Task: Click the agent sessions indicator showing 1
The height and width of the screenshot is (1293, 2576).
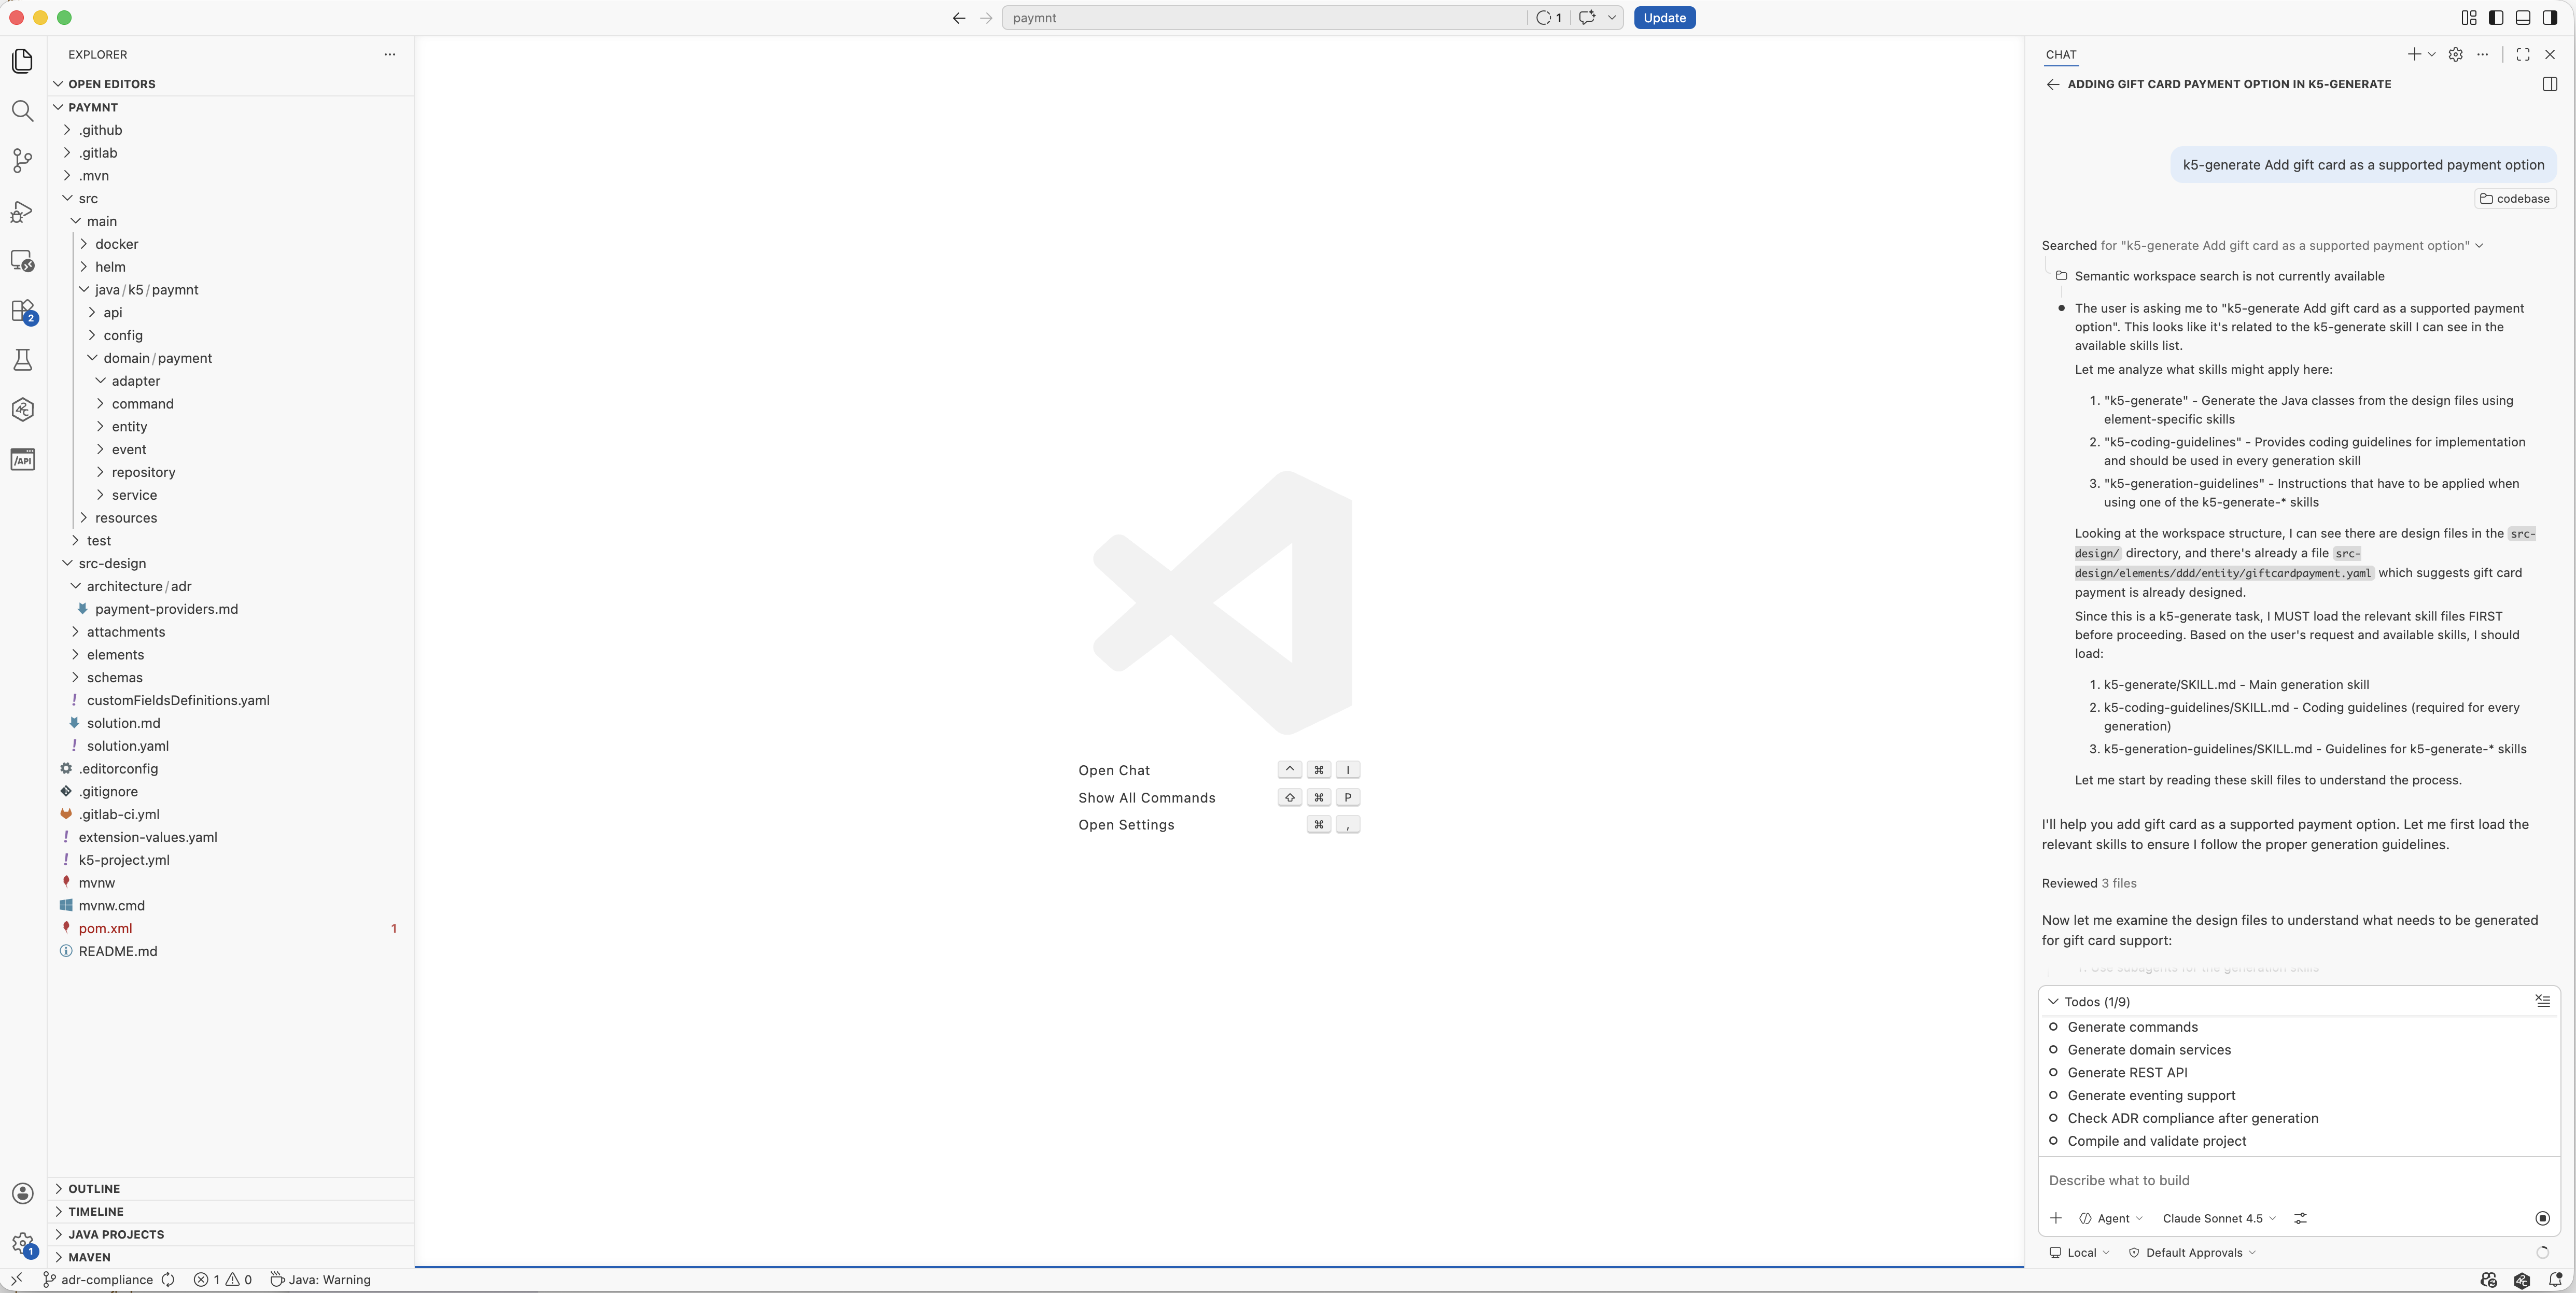Action: tap(1549, 18)
